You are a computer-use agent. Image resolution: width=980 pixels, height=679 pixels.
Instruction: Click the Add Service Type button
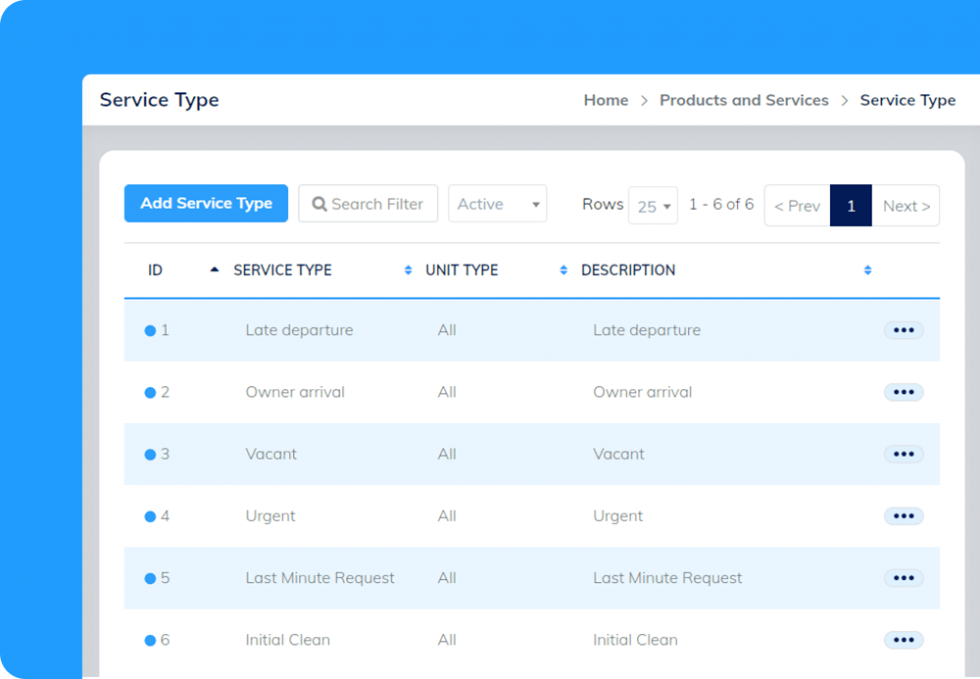[x=206, y=203]
